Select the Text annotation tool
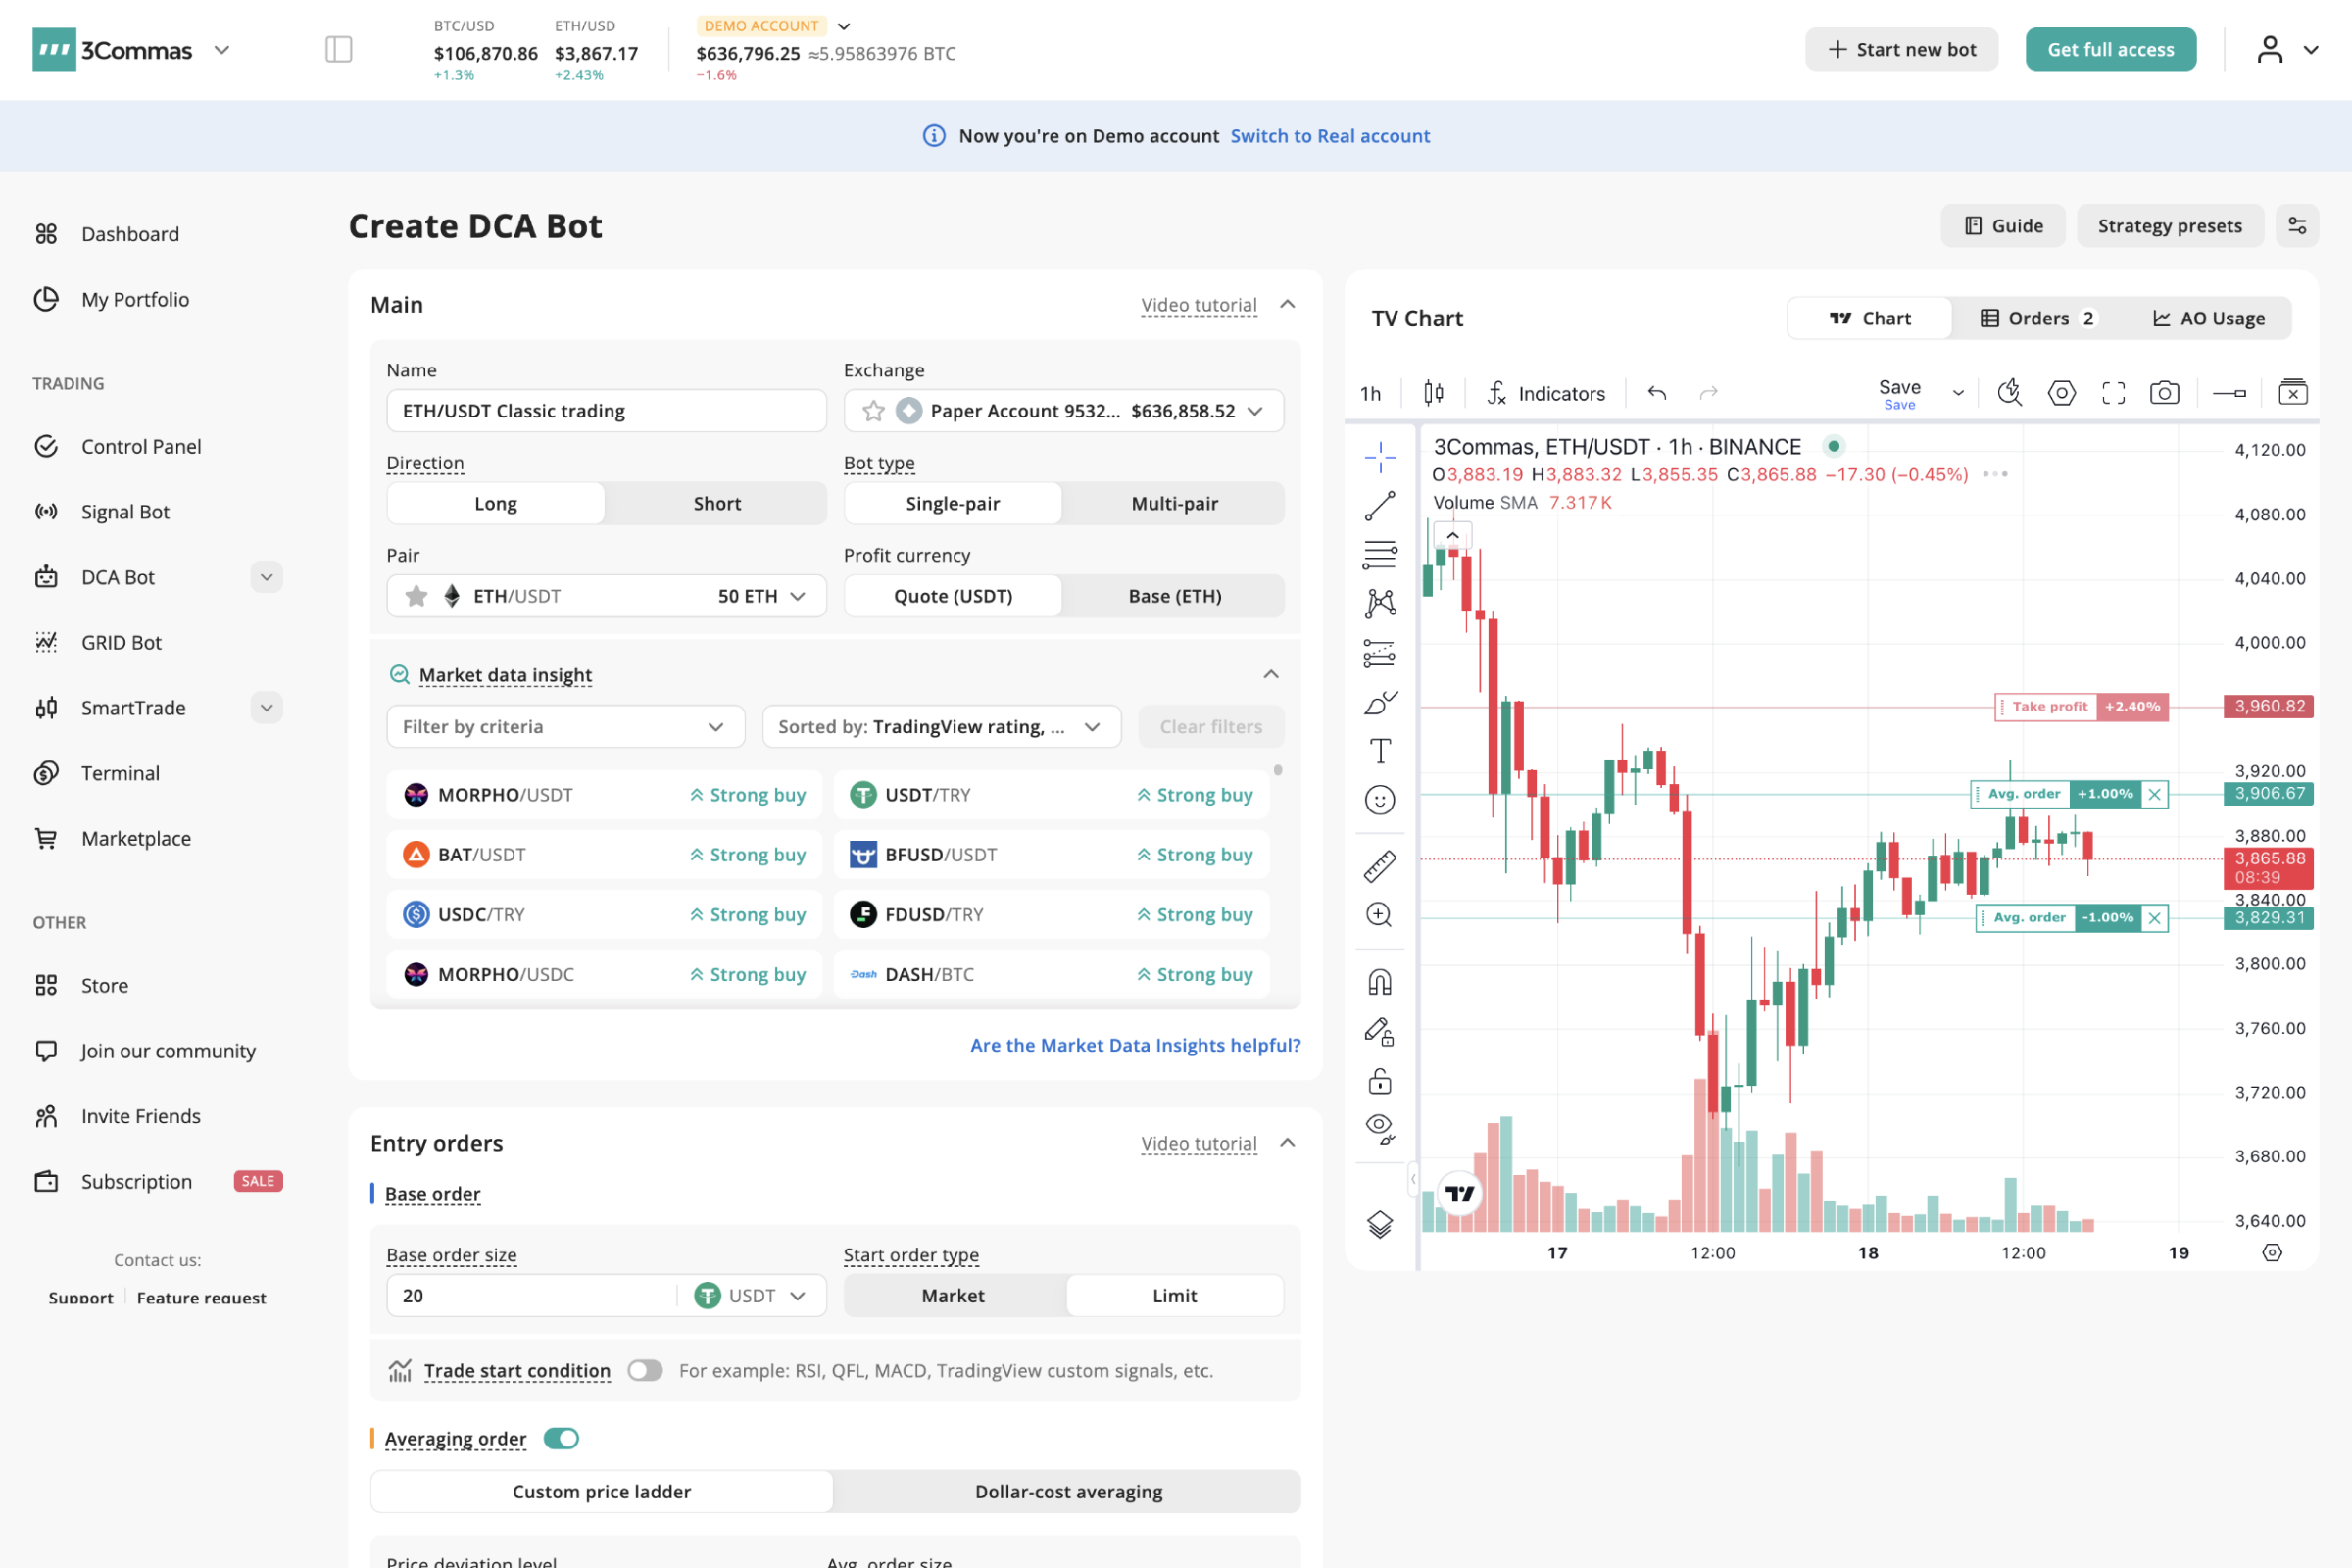The image size is (2352, 1568). (1380, 749)
